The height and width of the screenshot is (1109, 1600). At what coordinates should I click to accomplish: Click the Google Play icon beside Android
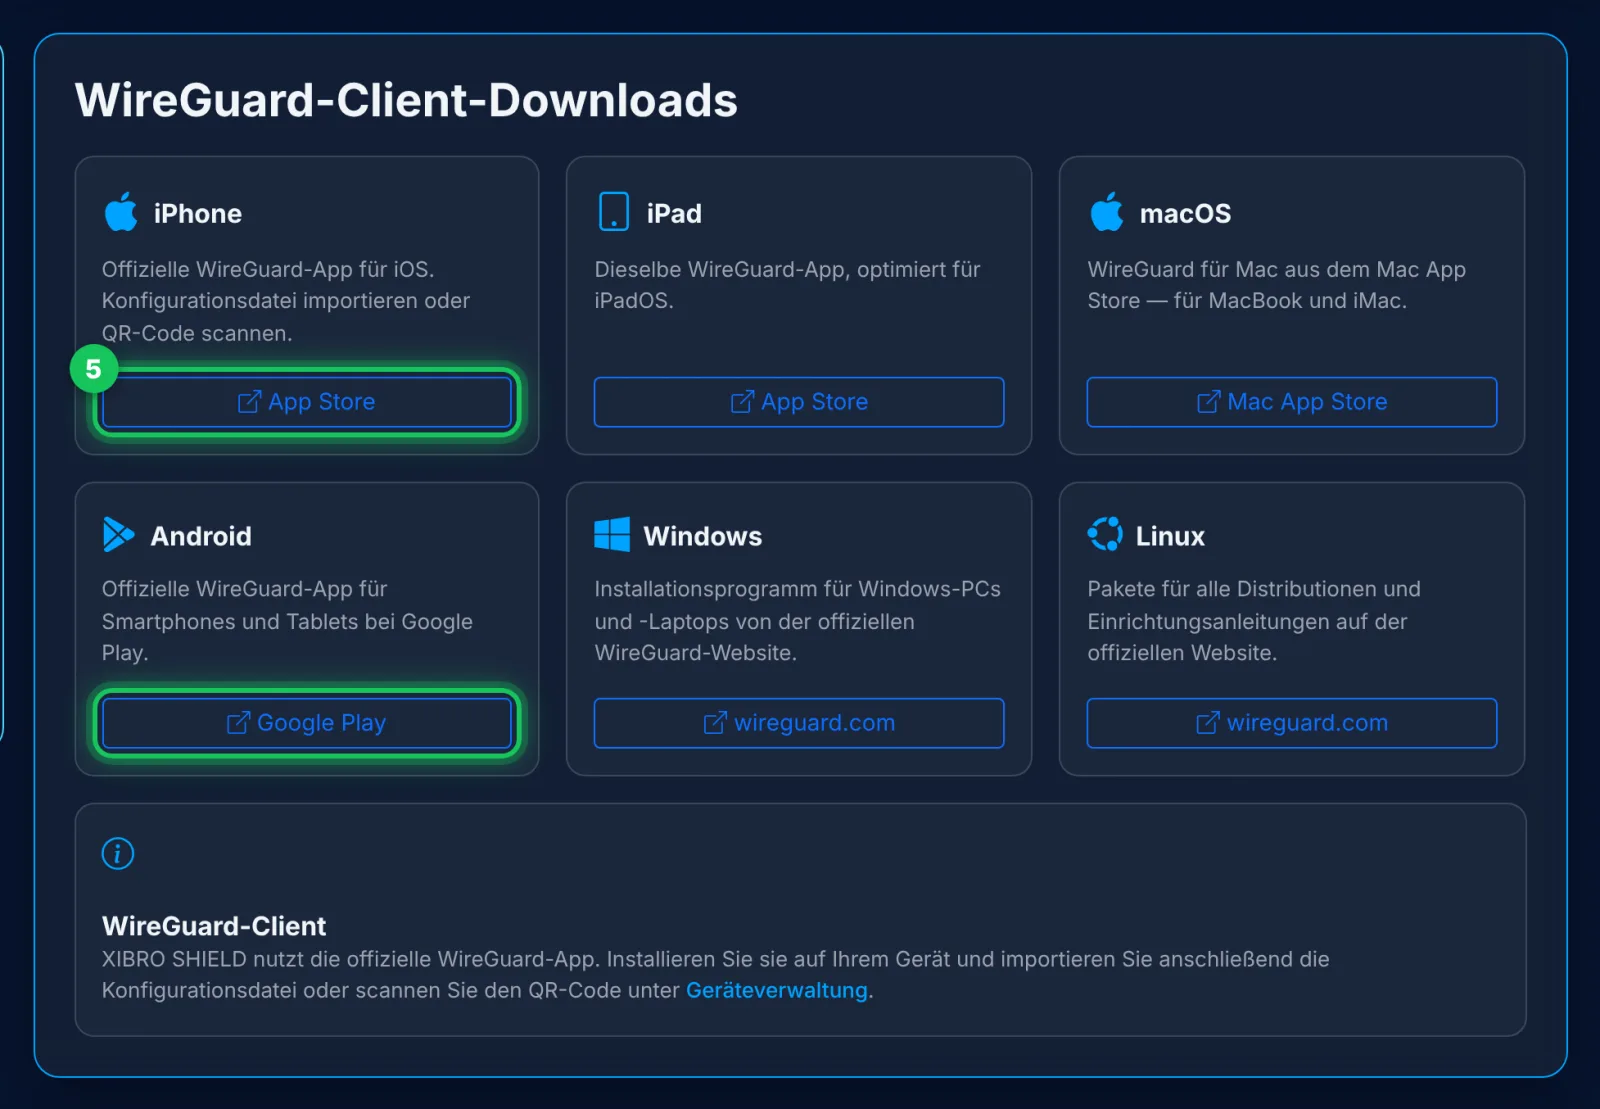tap(118, 535)
